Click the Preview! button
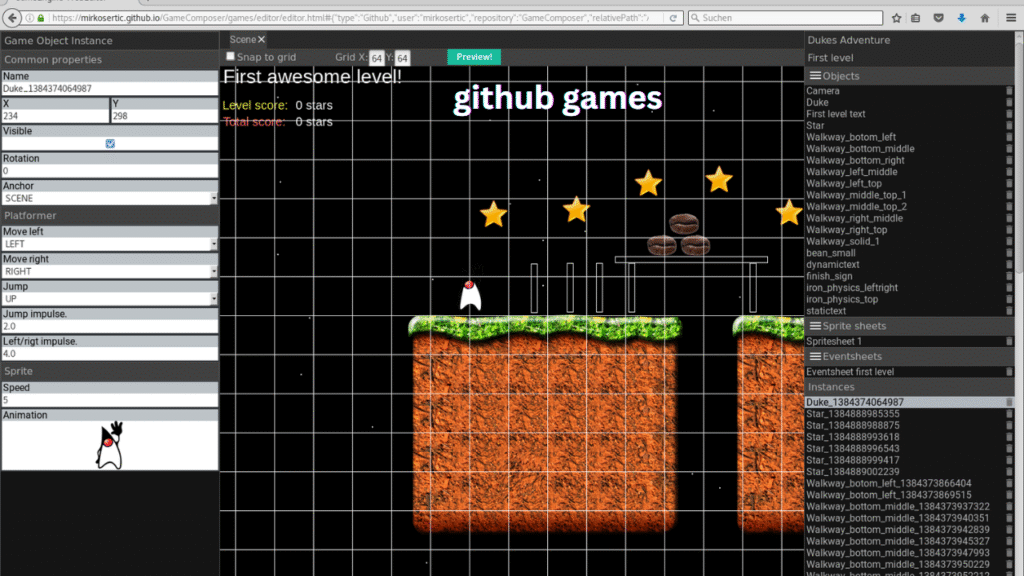 coord(474,57)
